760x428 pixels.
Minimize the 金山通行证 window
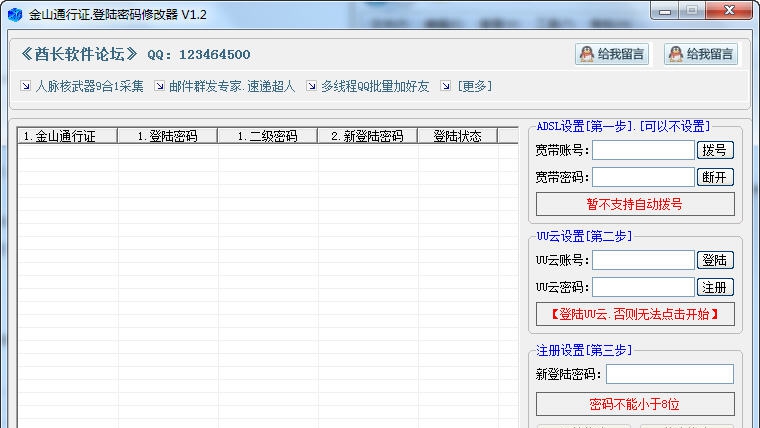[x=665, y=11]
